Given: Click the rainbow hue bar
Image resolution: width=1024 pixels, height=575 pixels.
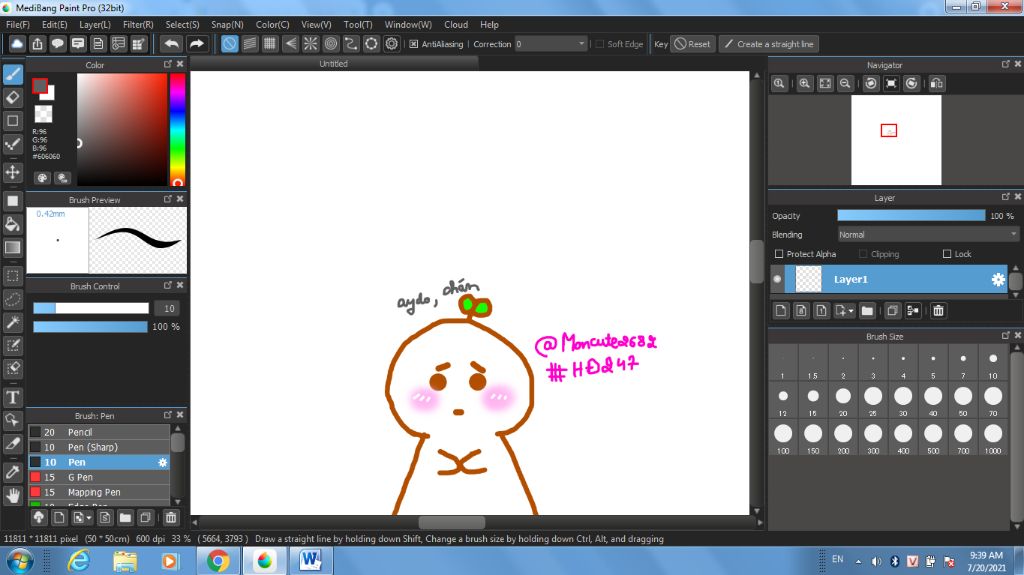Looking at the screenshot, I should pyautogui.click(x=178, y=129).
